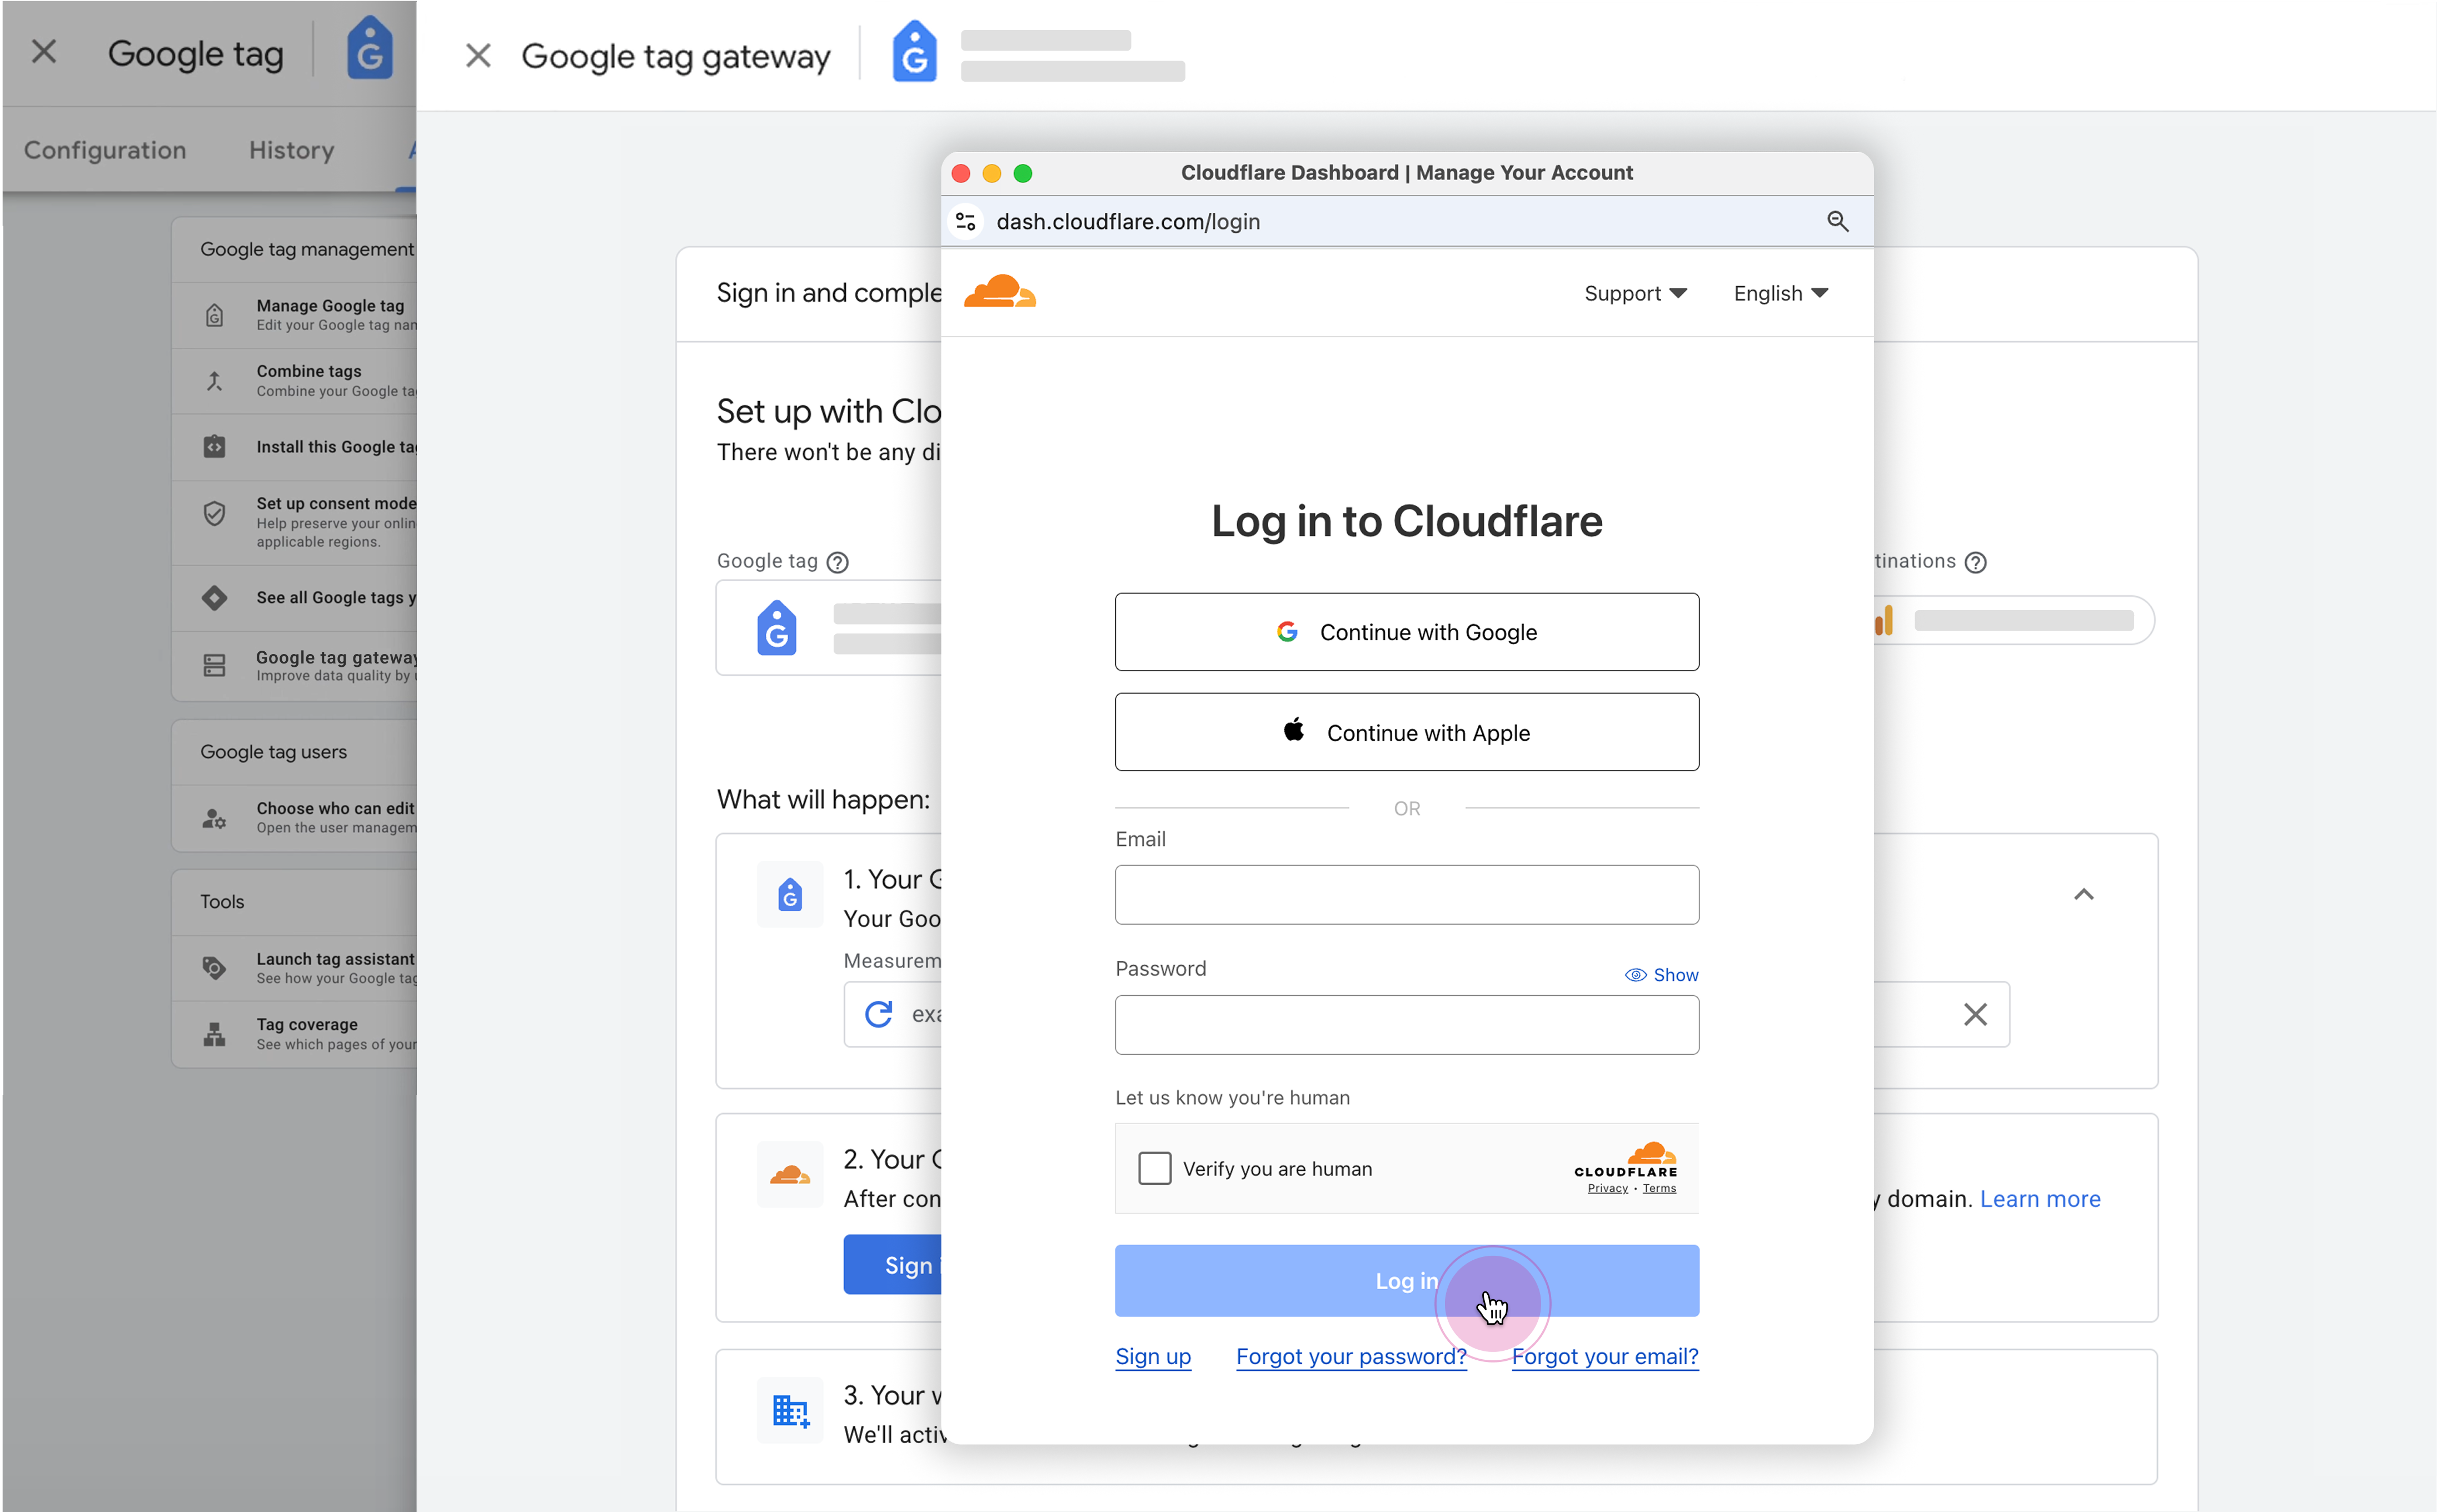Viewport: 2437px width, 1512px height.
Task: Click step 2 Cloudflare cloud icon
Action: click(x=790, y=1174)
